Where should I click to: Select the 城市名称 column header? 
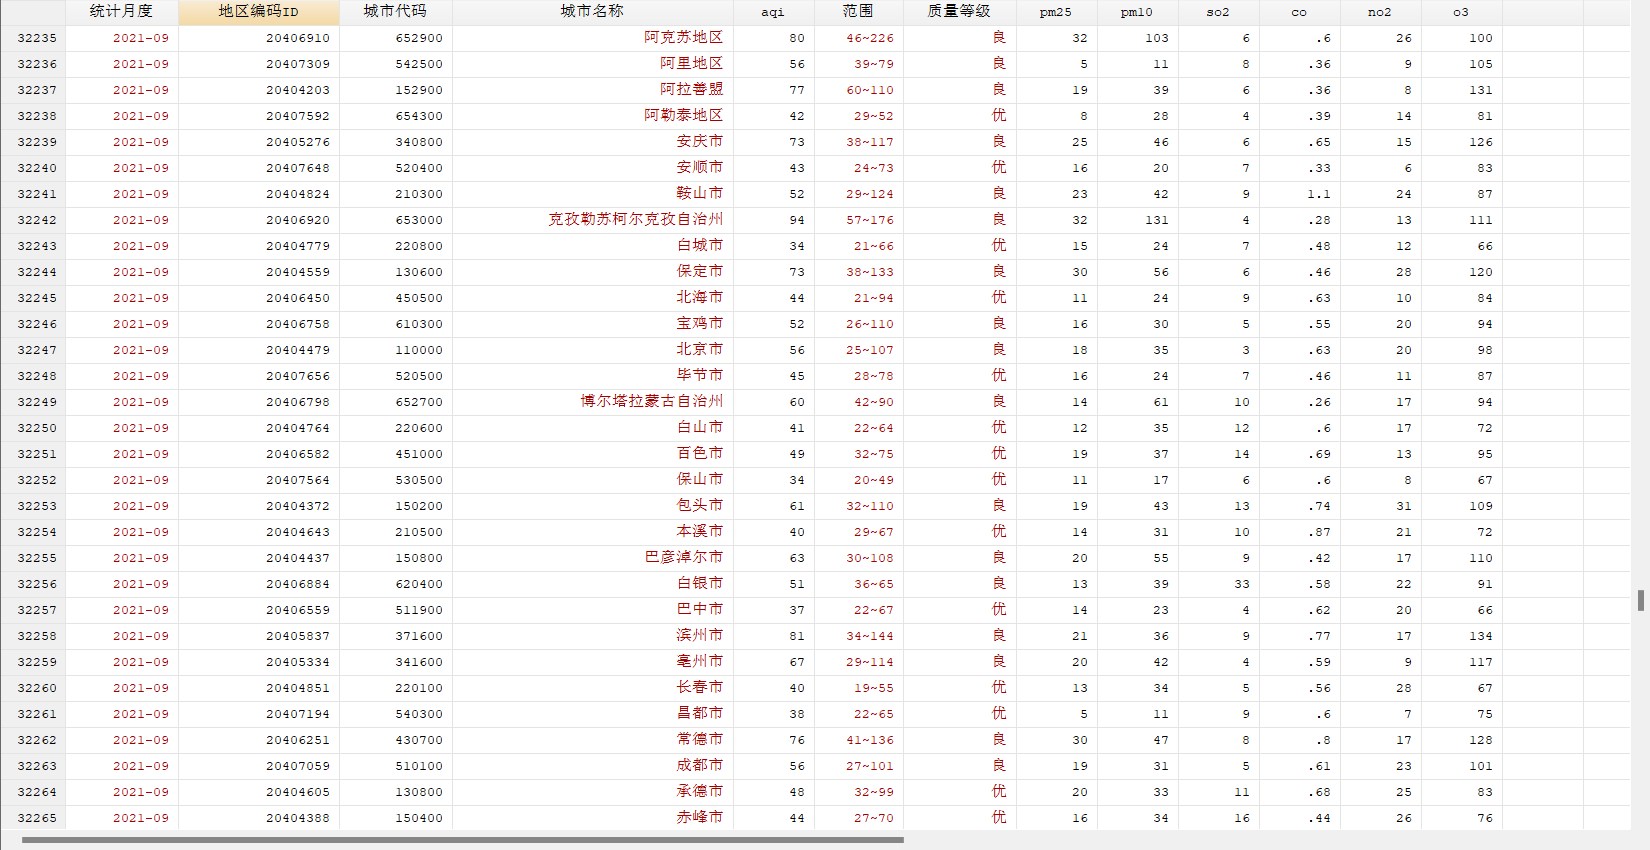click(x=592, y=12)
